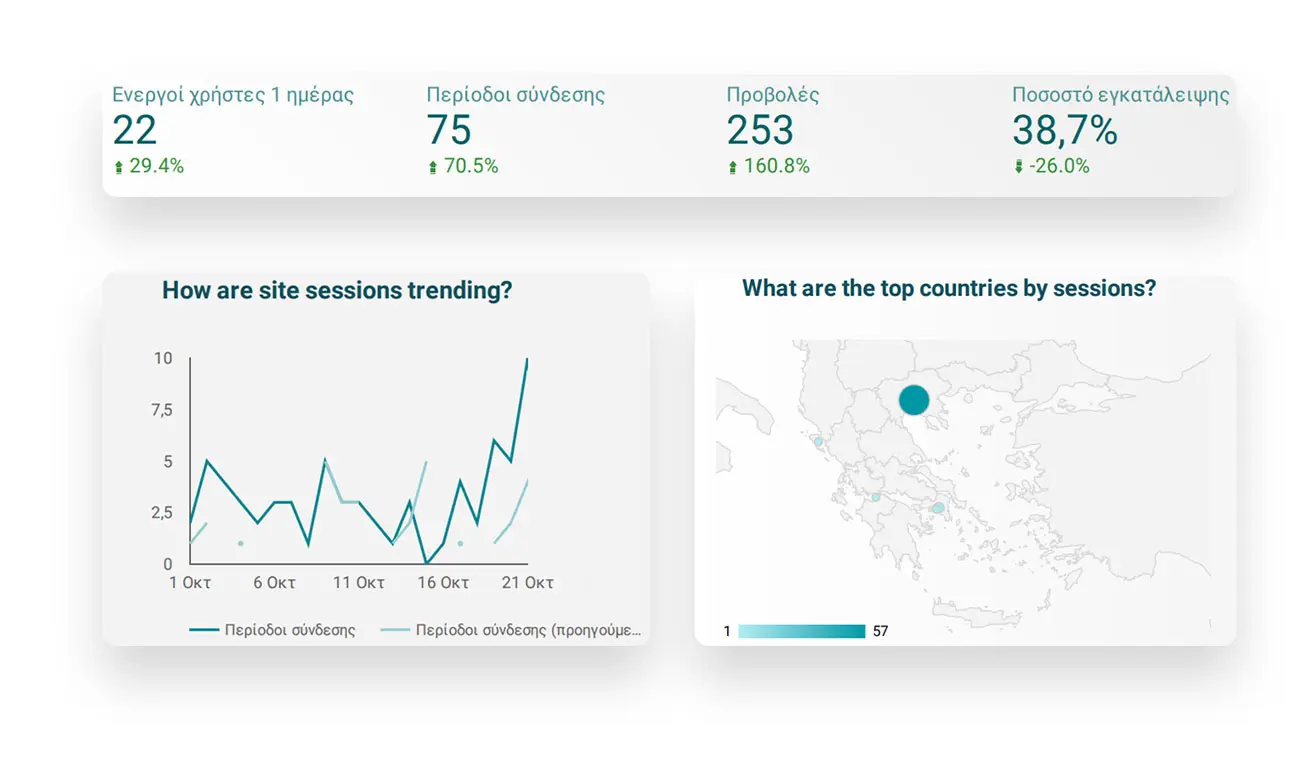This screenshot has width=1300, height=780.
Task: Click the line chart peak at value 10
Action: pyautogui.click(x=527, y=359)
